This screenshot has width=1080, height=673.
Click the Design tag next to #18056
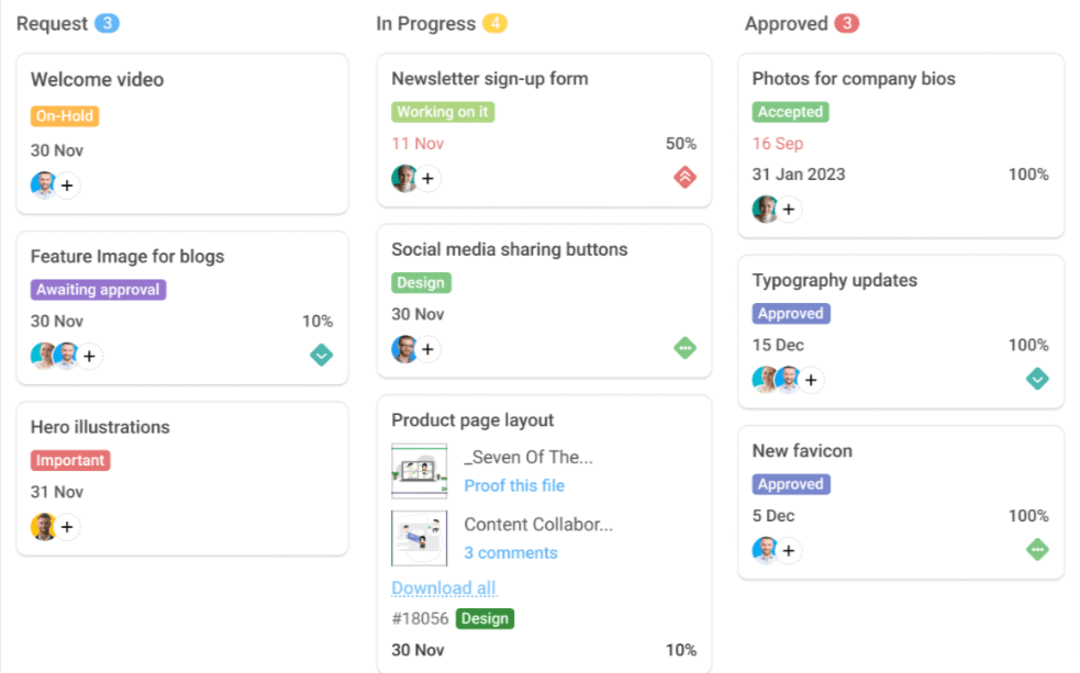tap(485, 618)
